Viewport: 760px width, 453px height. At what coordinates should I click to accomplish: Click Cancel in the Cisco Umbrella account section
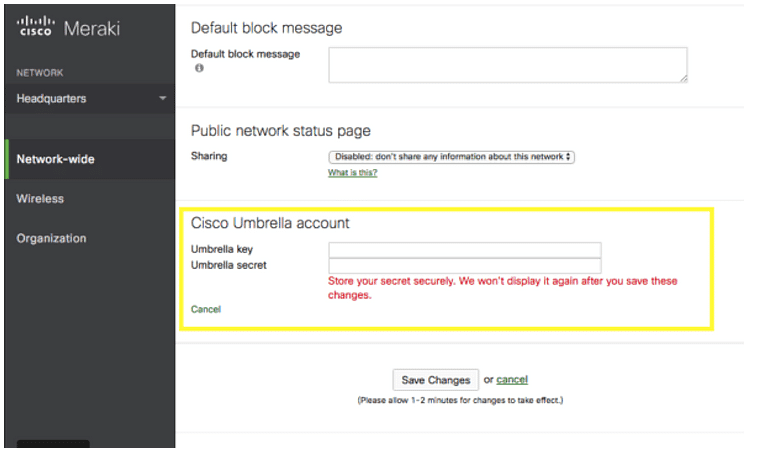(x=206, y=310)
